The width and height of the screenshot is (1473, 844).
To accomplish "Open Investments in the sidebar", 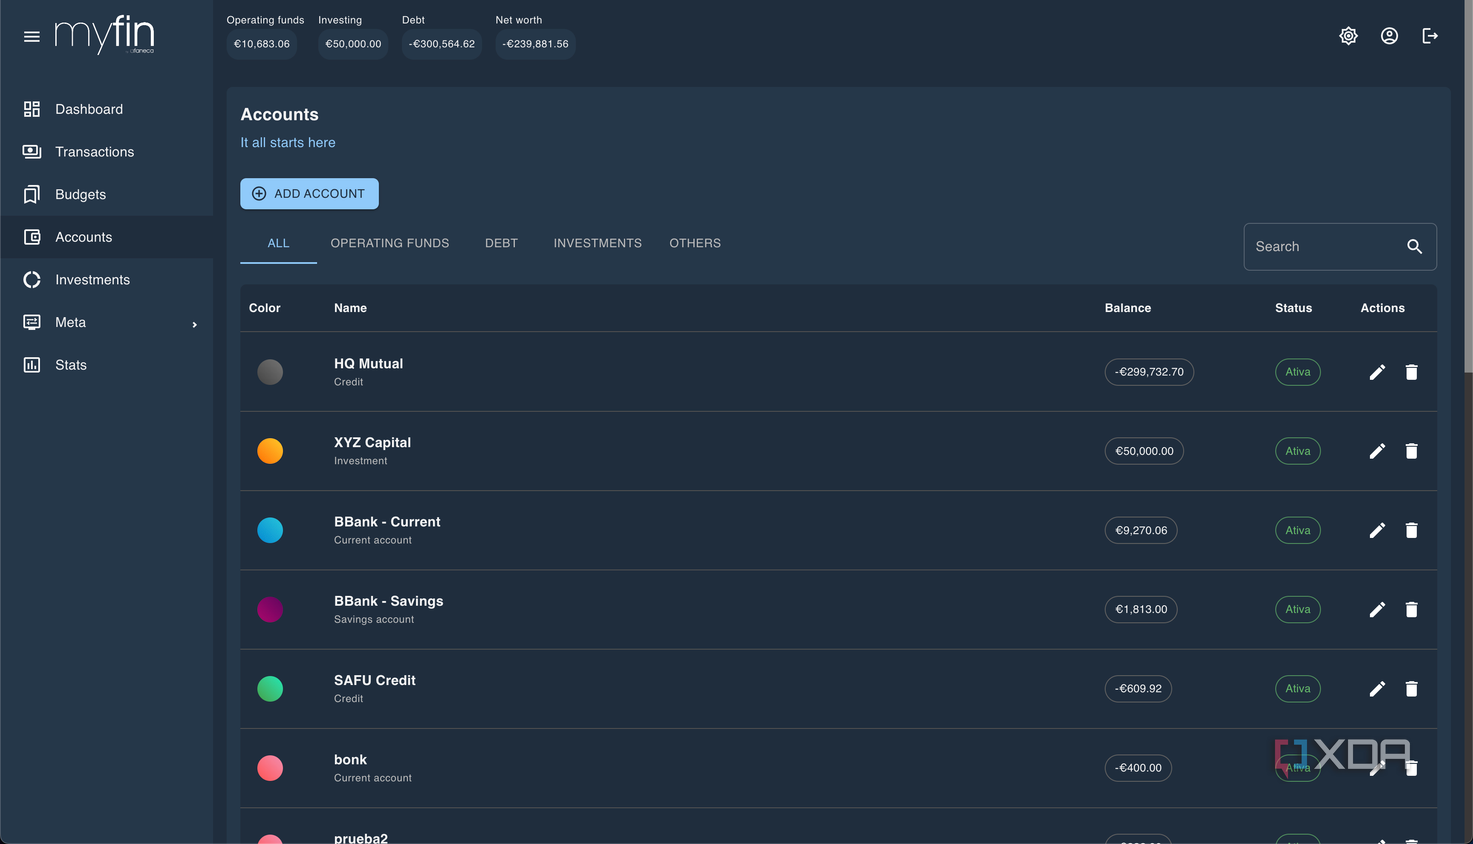I will coord(107,280).
